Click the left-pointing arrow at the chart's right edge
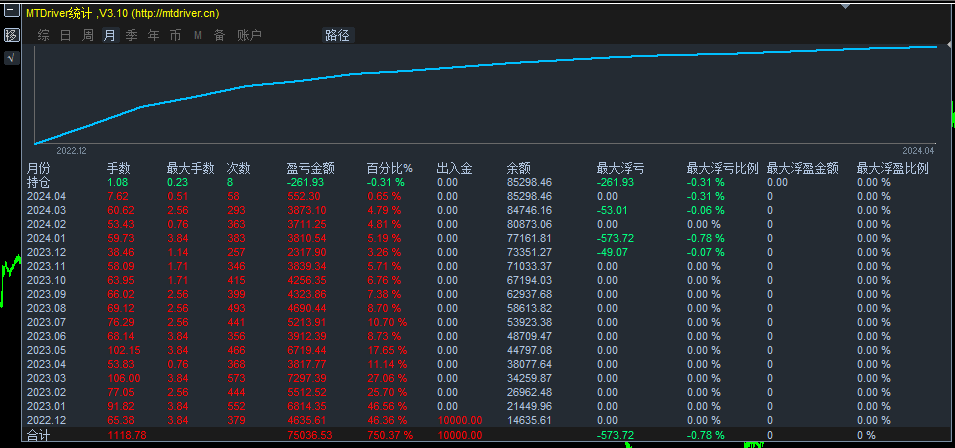 (949, 45)
